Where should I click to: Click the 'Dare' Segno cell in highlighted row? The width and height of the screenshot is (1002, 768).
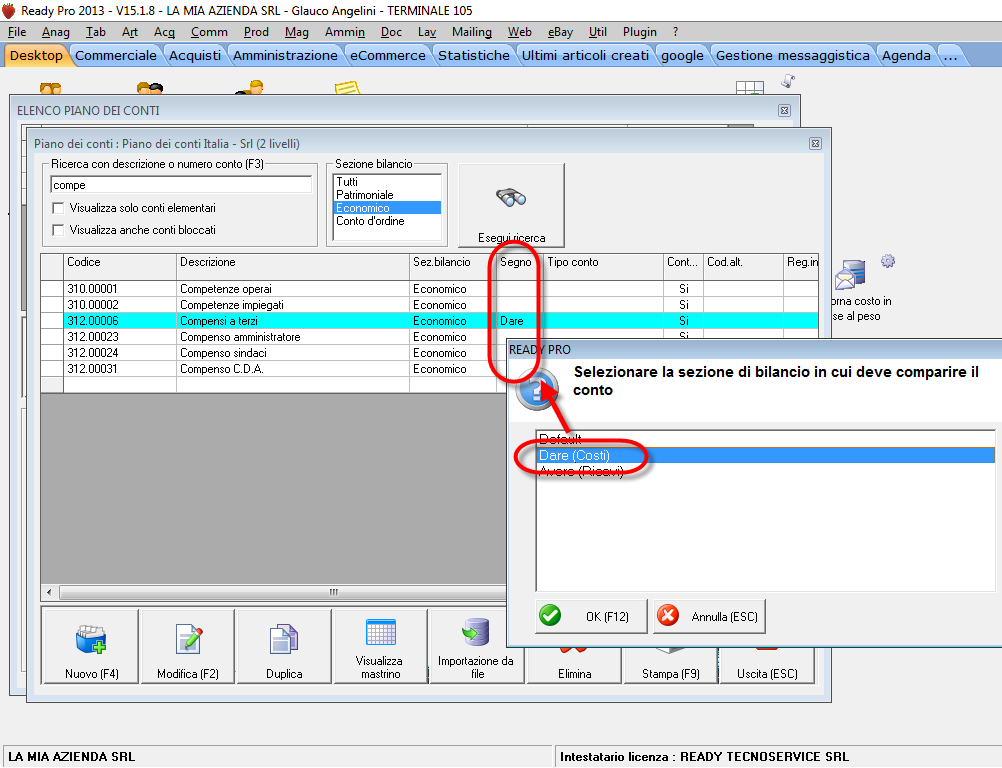(520, 321)
